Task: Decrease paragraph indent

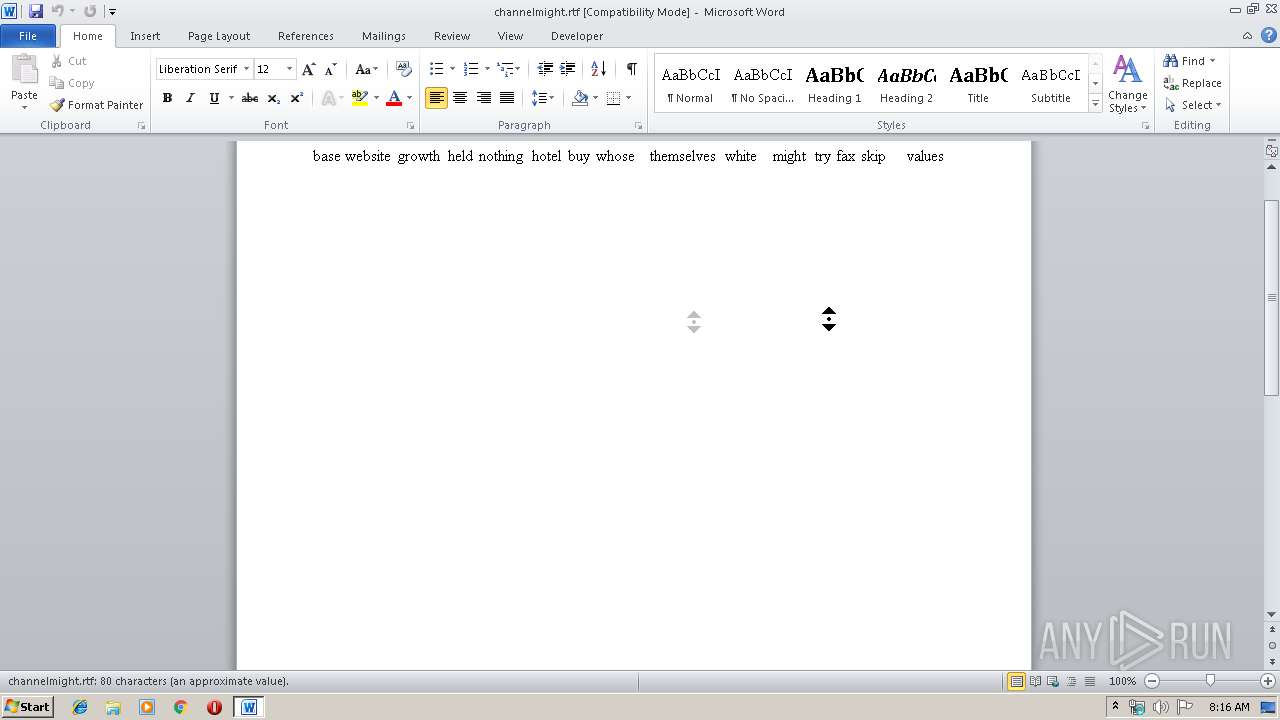Action: click(545, 69)
